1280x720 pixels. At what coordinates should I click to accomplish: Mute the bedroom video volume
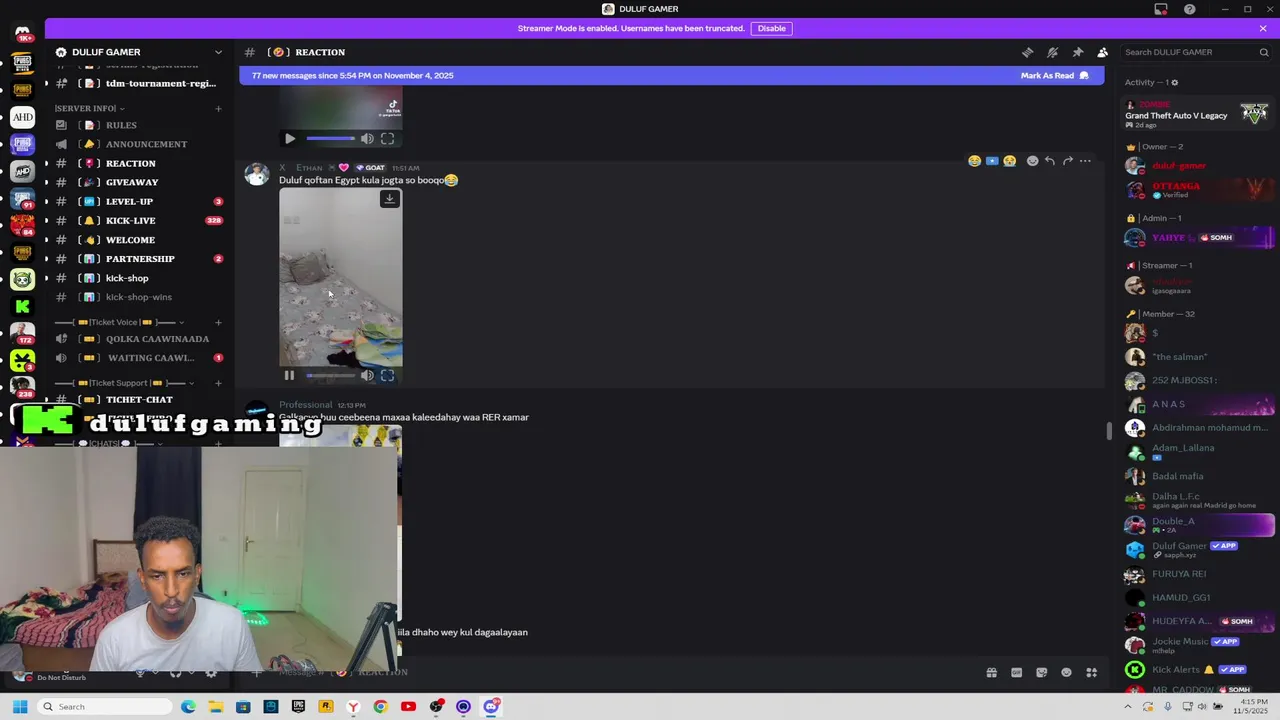367,376
